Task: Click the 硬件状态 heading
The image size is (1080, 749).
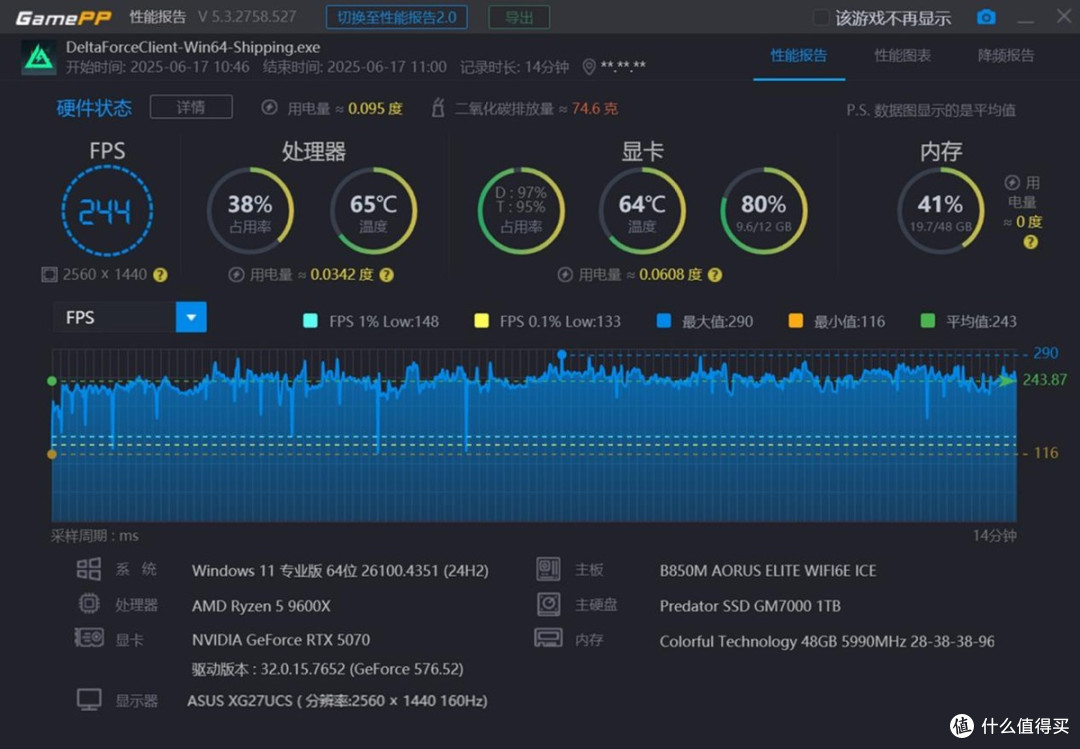Action: coord(94,108)
